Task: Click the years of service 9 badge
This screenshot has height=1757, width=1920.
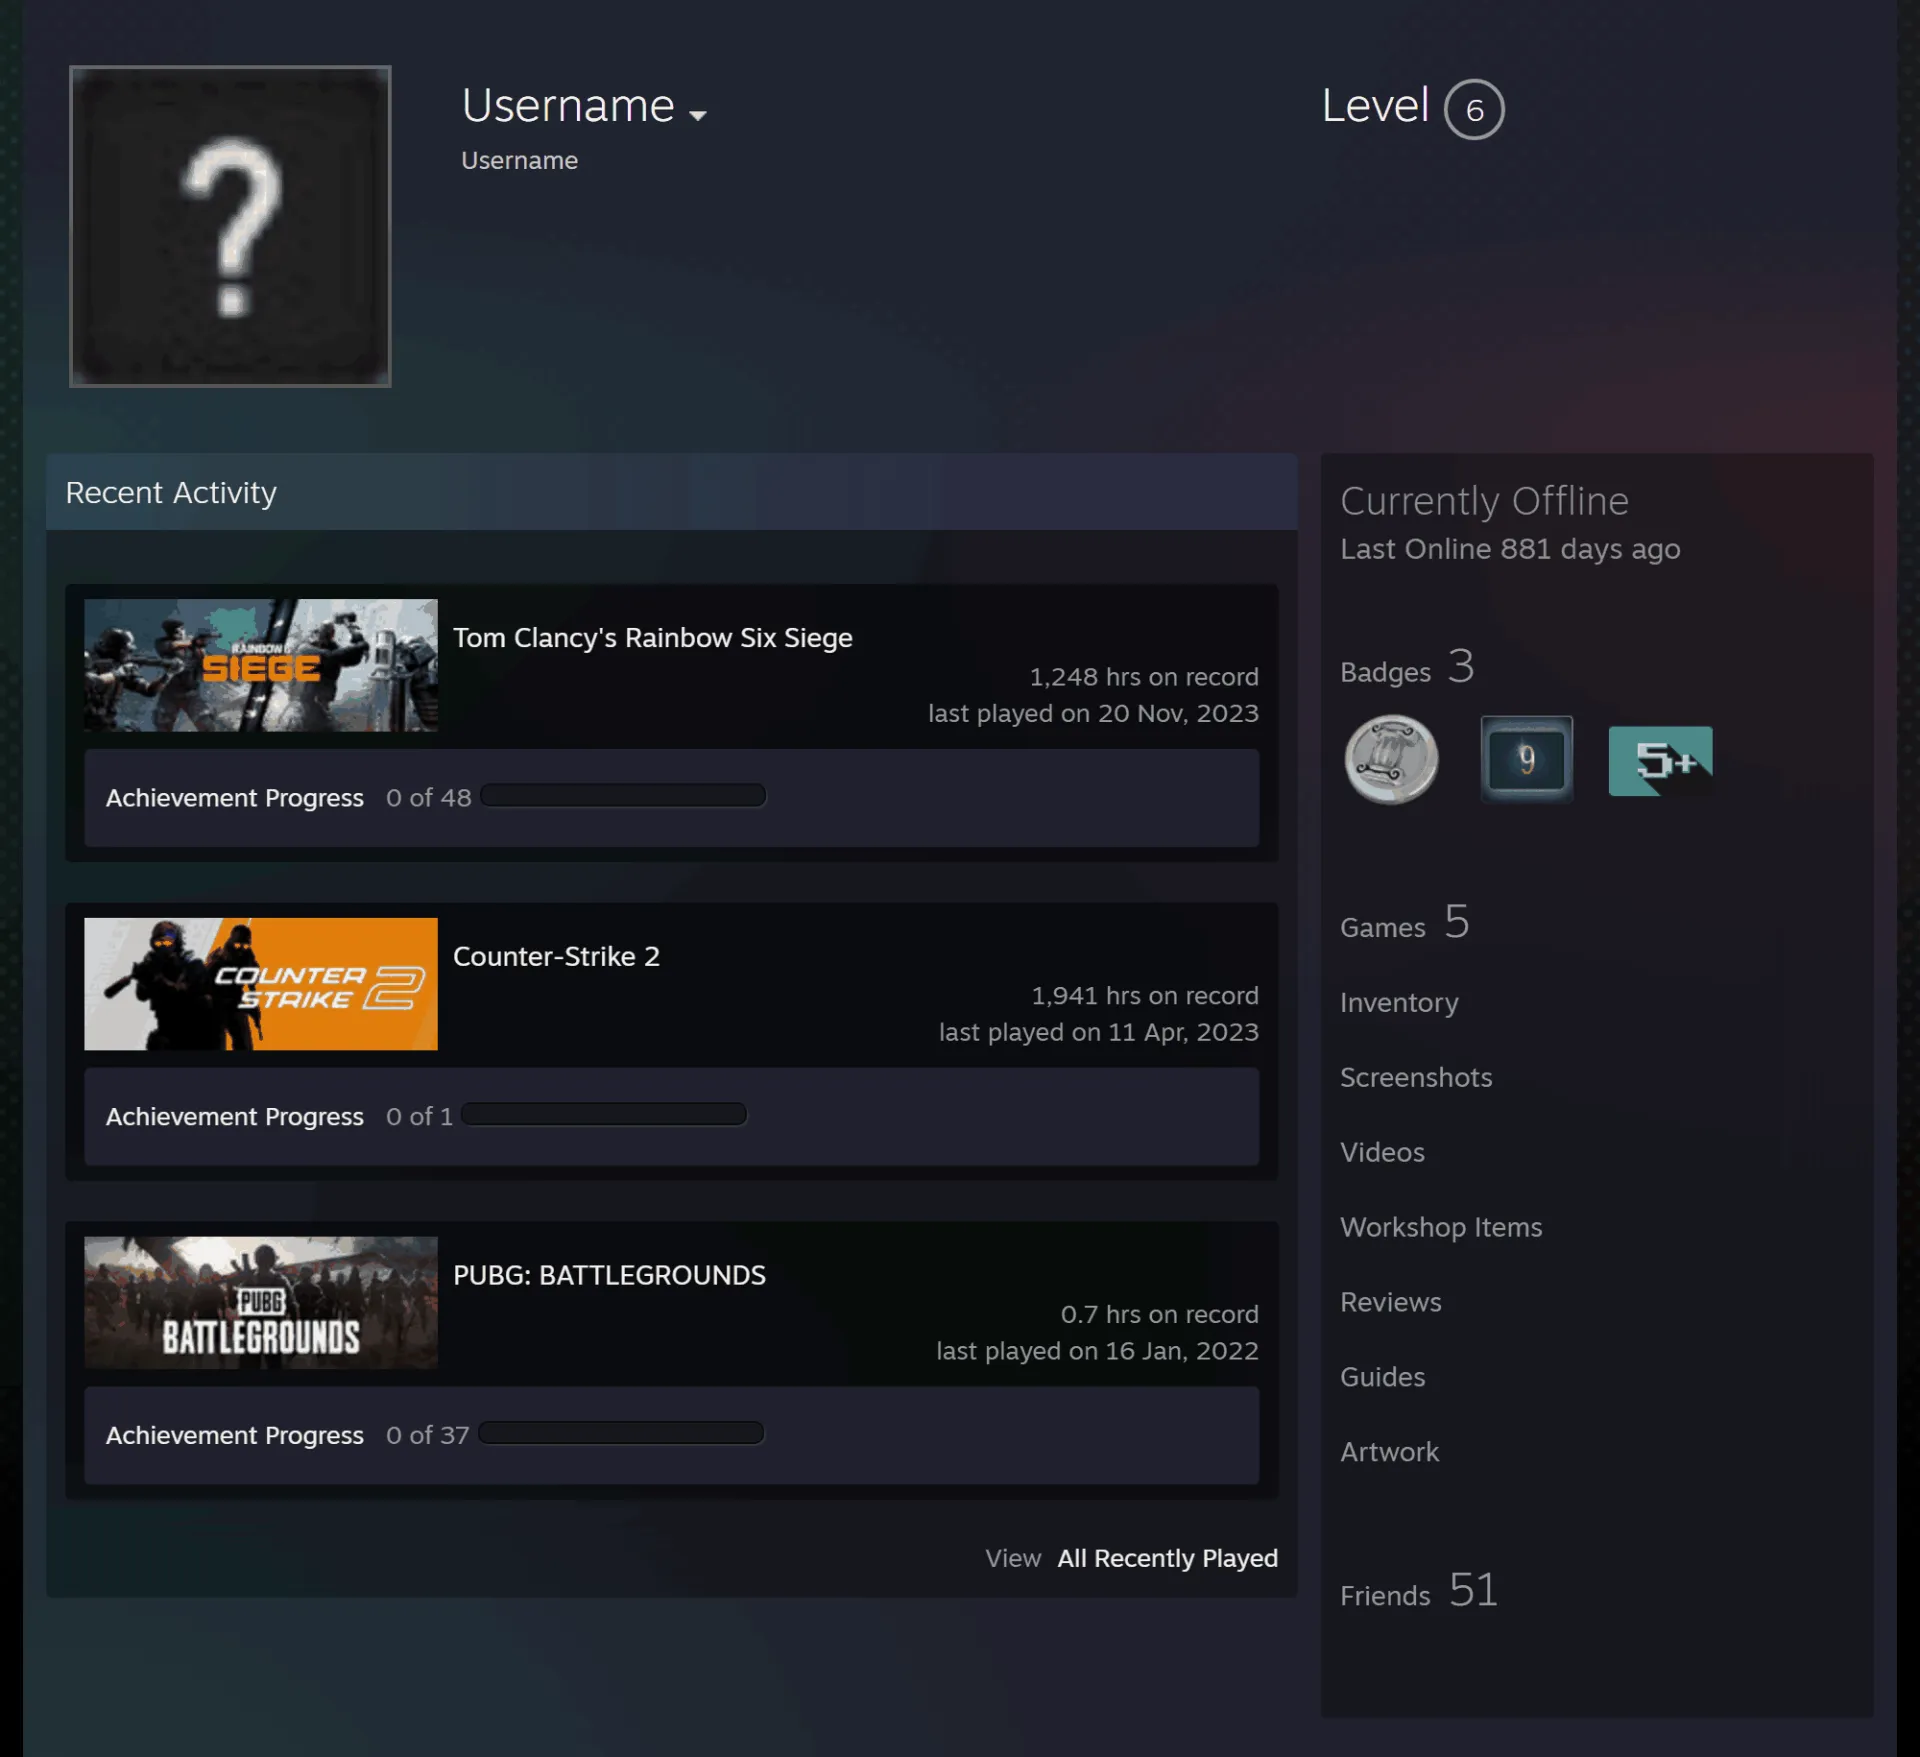Action: click(x=1526, y=759)
